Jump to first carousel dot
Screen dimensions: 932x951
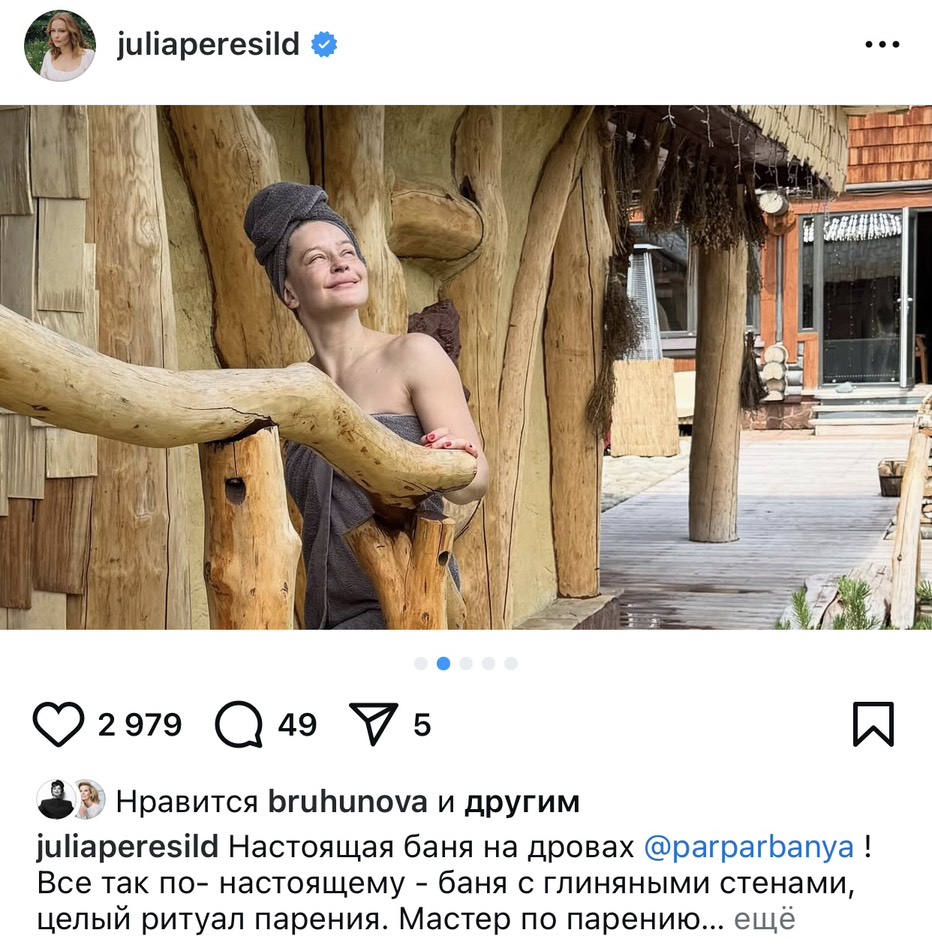[421, 663]
